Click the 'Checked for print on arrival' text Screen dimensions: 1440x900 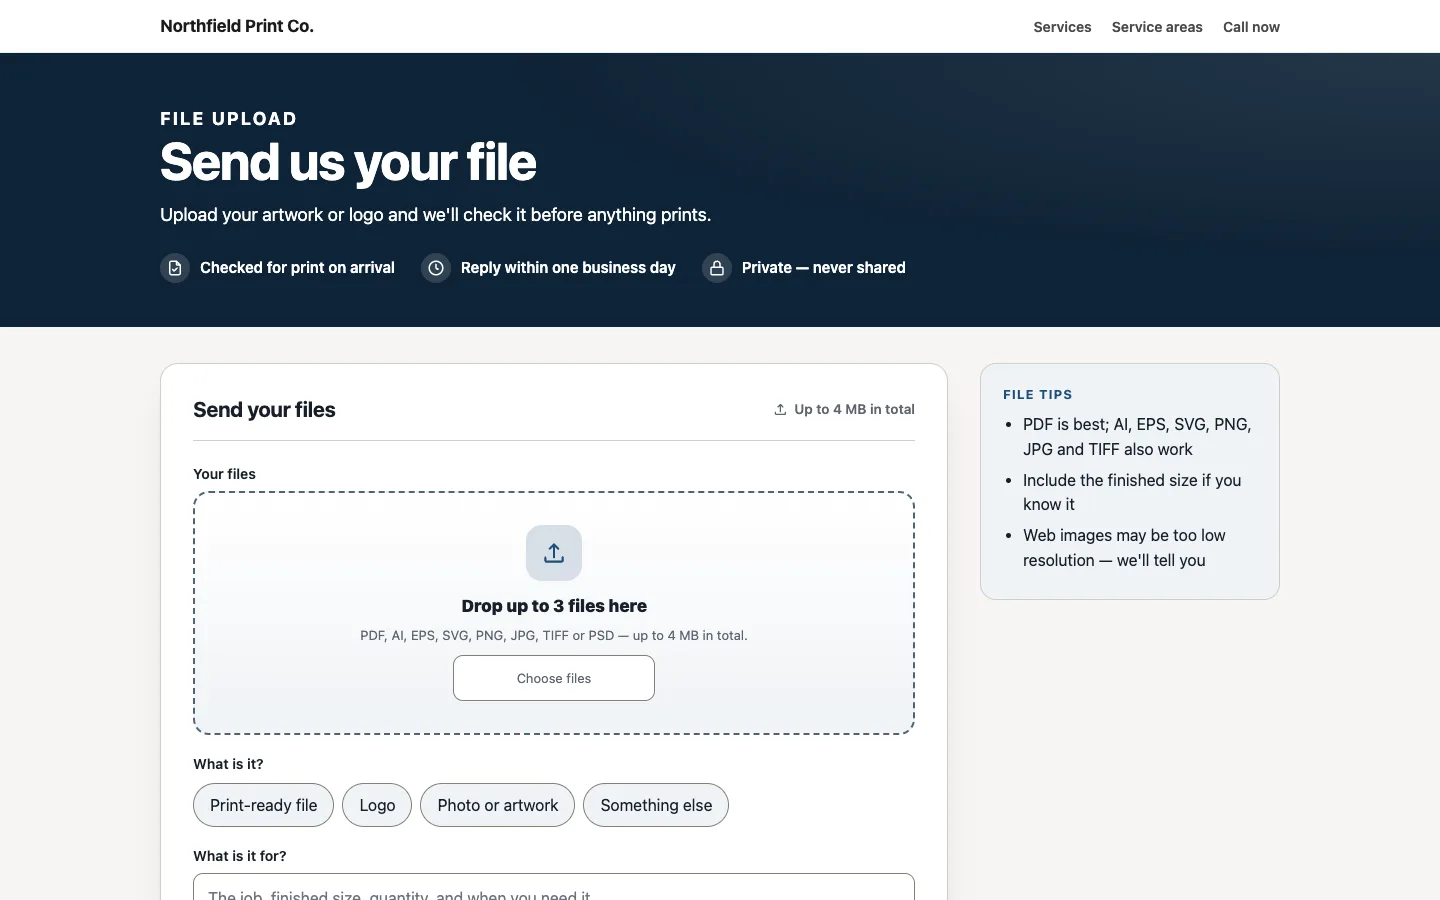(297, 268)
